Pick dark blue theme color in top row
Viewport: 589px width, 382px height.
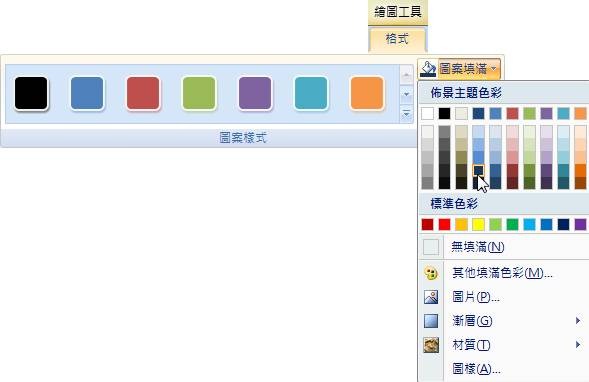click(478, 113)
